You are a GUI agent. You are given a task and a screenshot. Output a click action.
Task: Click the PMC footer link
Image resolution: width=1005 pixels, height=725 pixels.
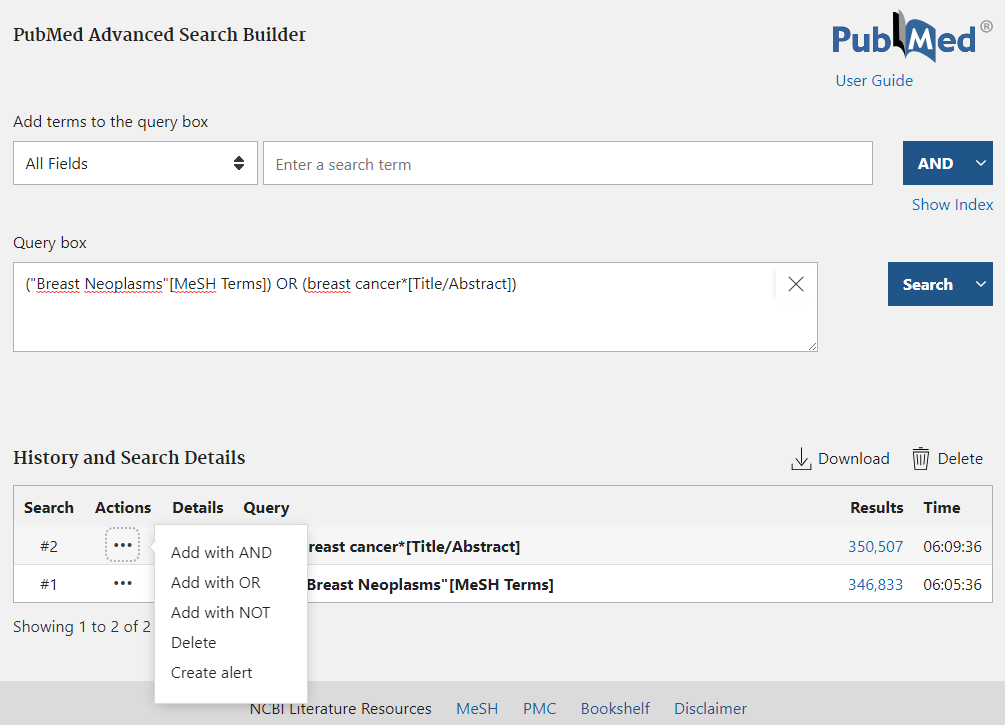(x=539, y=708)
